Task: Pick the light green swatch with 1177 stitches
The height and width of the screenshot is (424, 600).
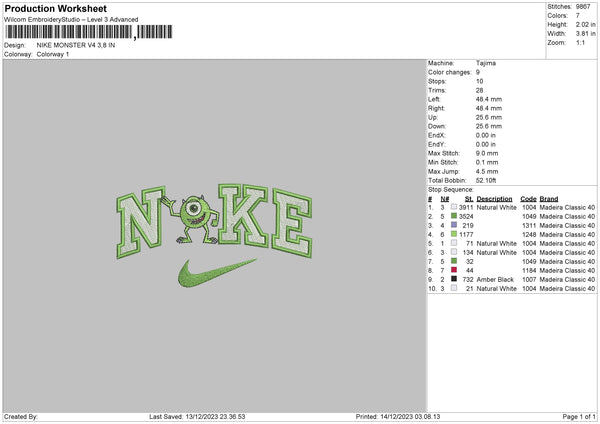Action: (454, 234)
